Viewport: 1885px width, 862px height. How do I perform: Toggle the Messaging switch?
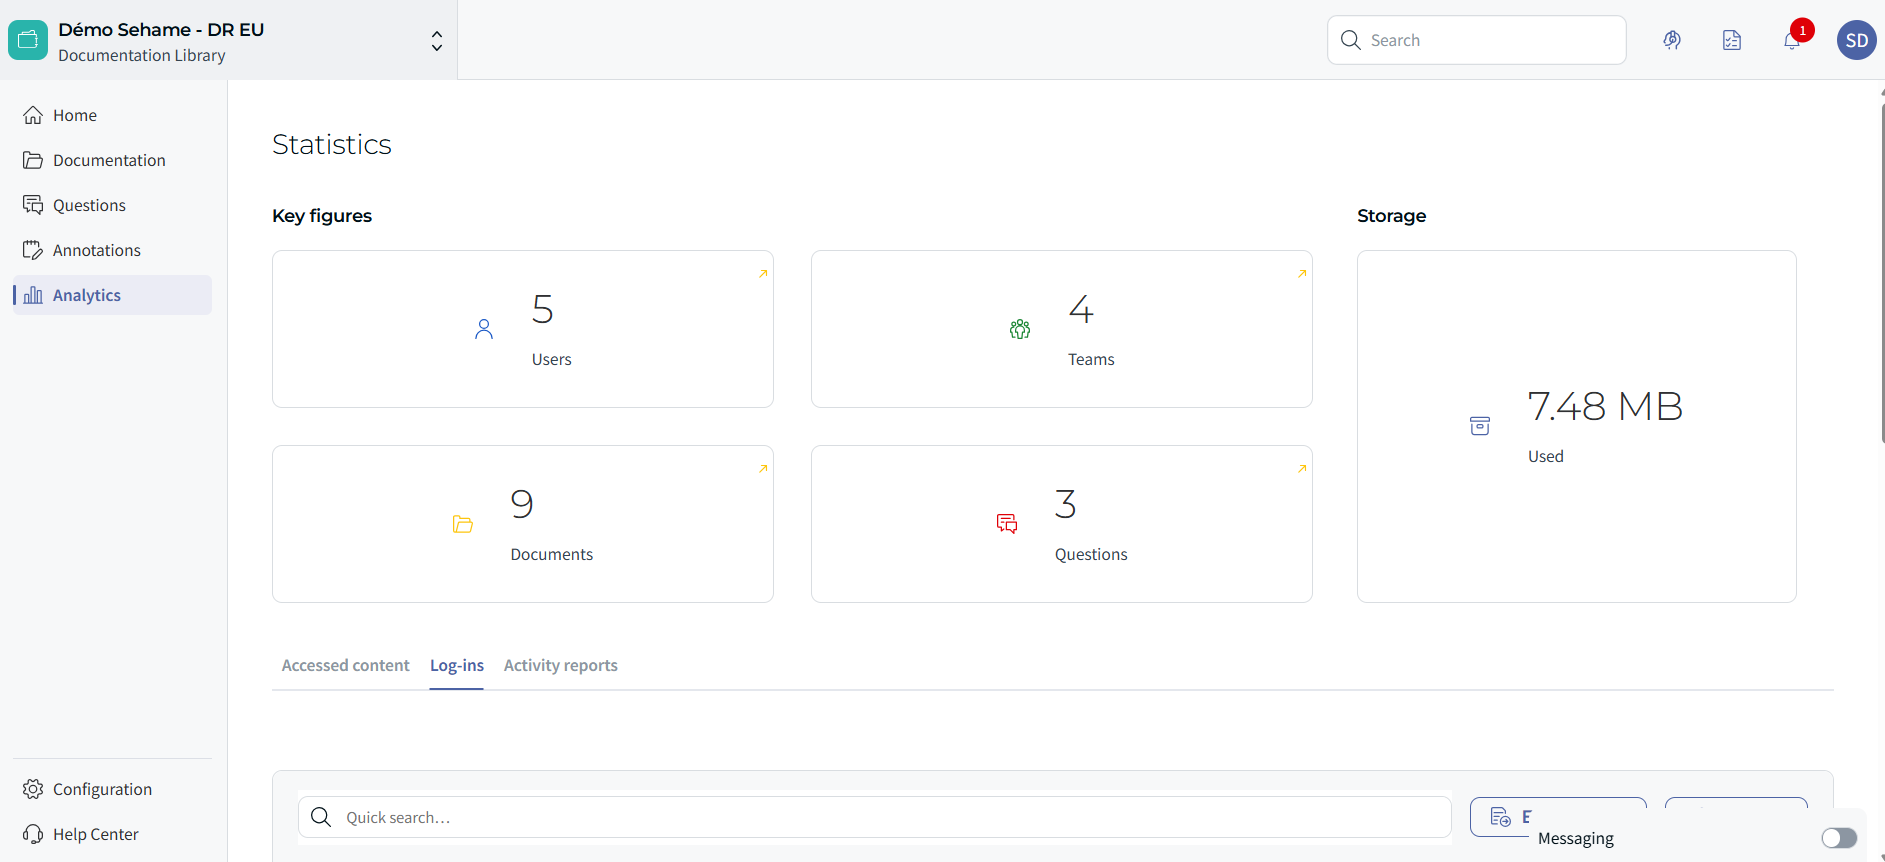(1838, 838)
